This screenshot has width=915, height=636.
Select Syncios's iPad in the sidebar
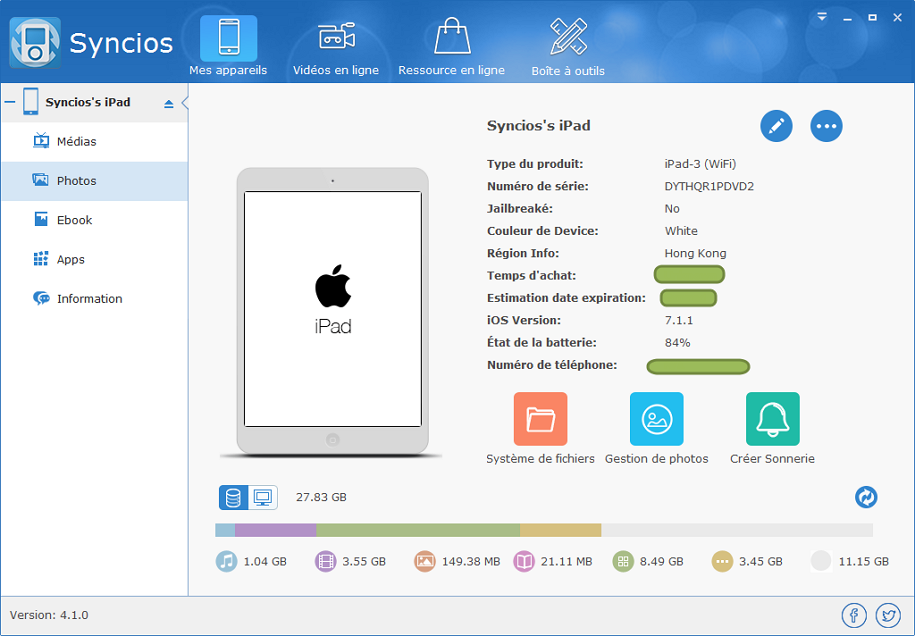[88, 102]
